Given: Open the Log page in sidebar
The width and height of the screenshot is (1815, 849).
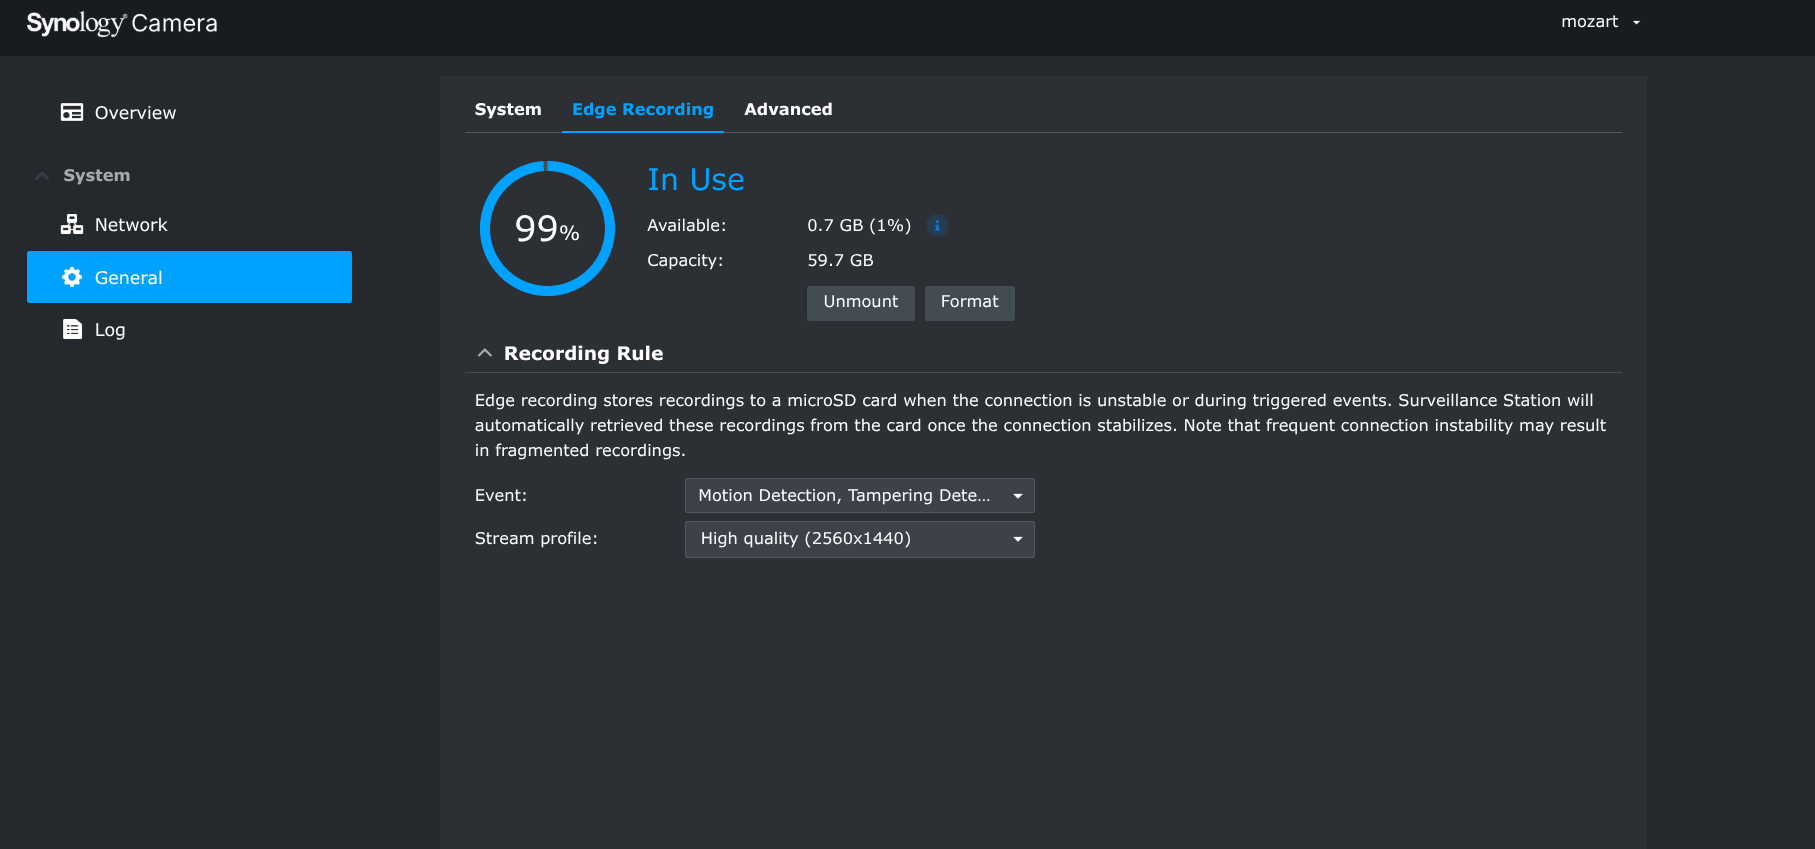Looking at the screenshot, I should pyautogui.click(x=110, y=330).
